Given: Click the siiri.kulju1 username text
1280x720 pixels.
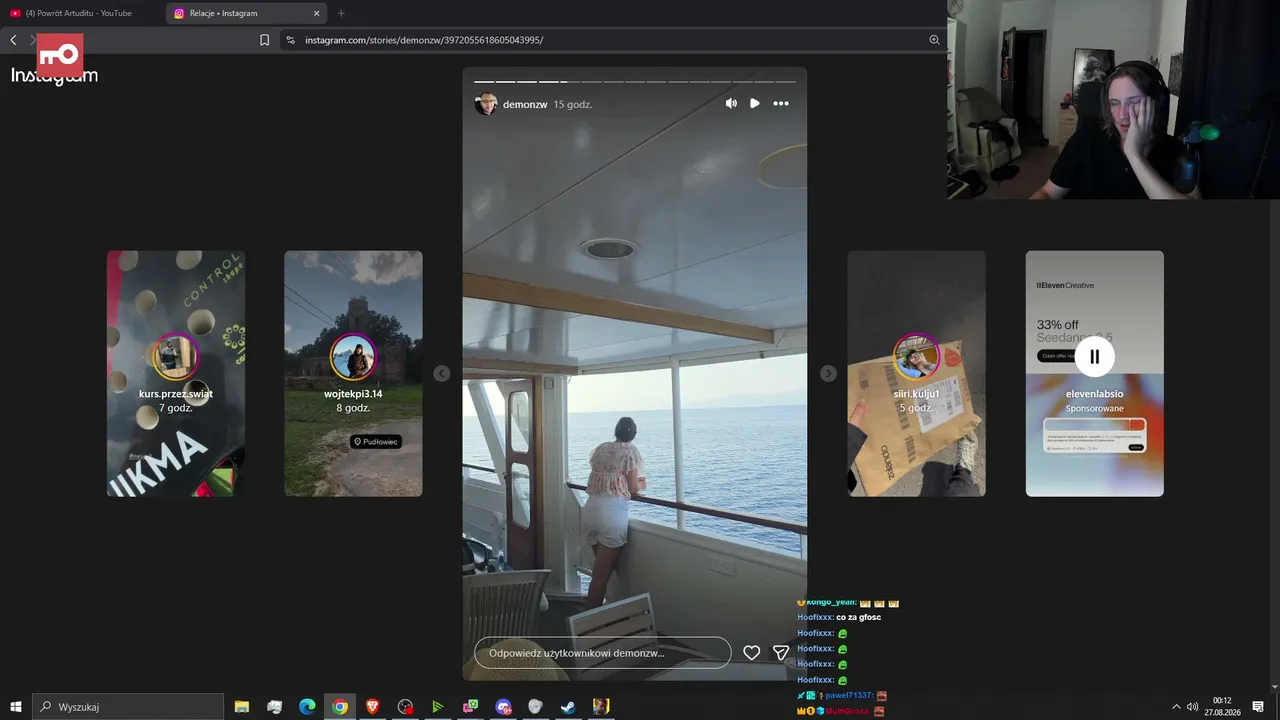Looking at the screenshot, I should [916, 394].
